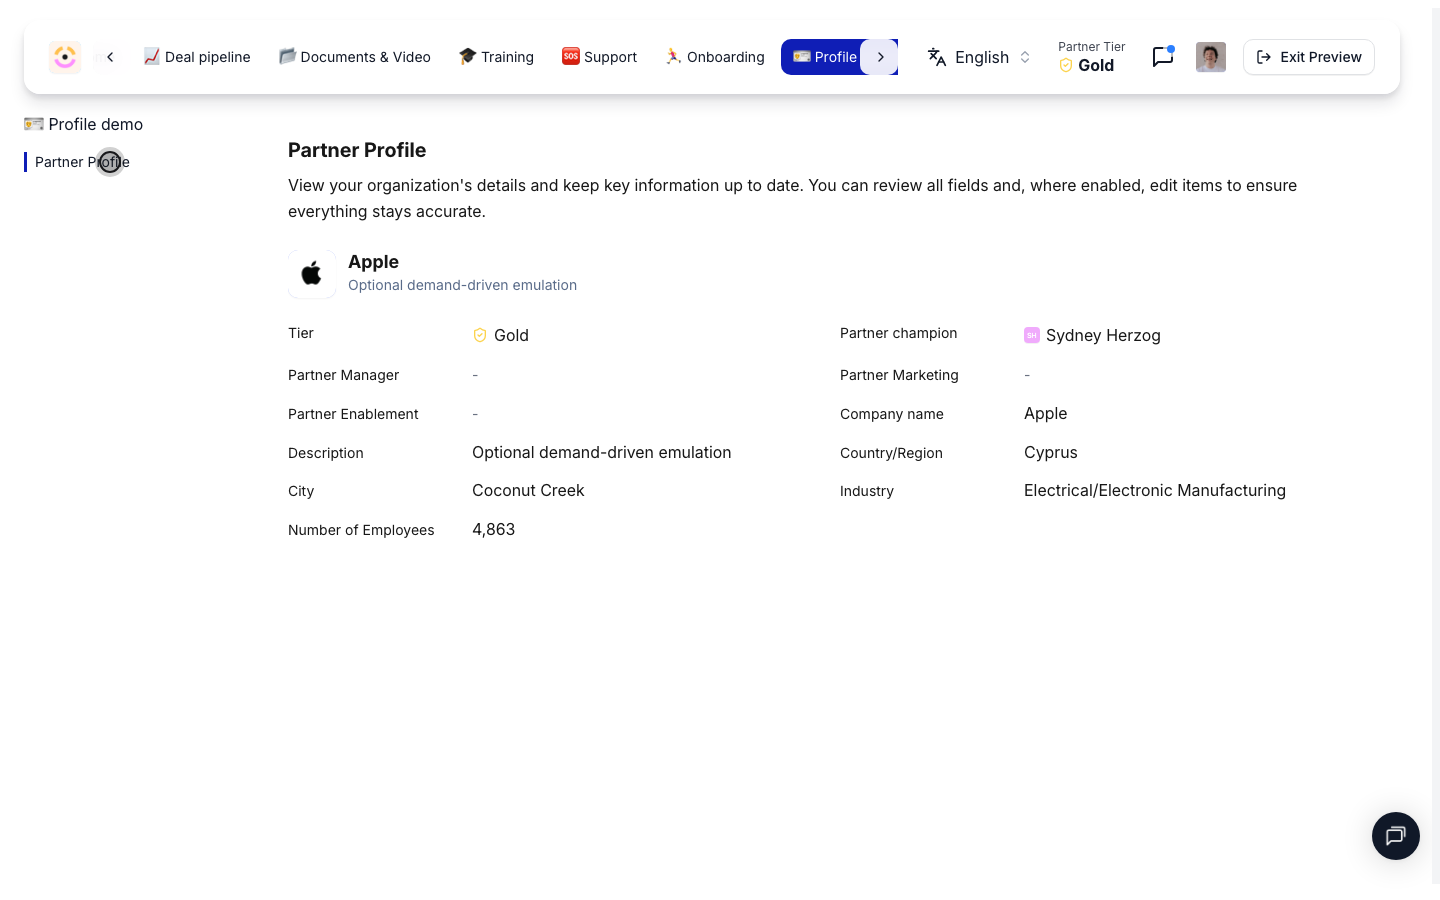Screen dimensions: 1440x900
Task: Click the 4,863 employees value
Action: pos(494,529)
